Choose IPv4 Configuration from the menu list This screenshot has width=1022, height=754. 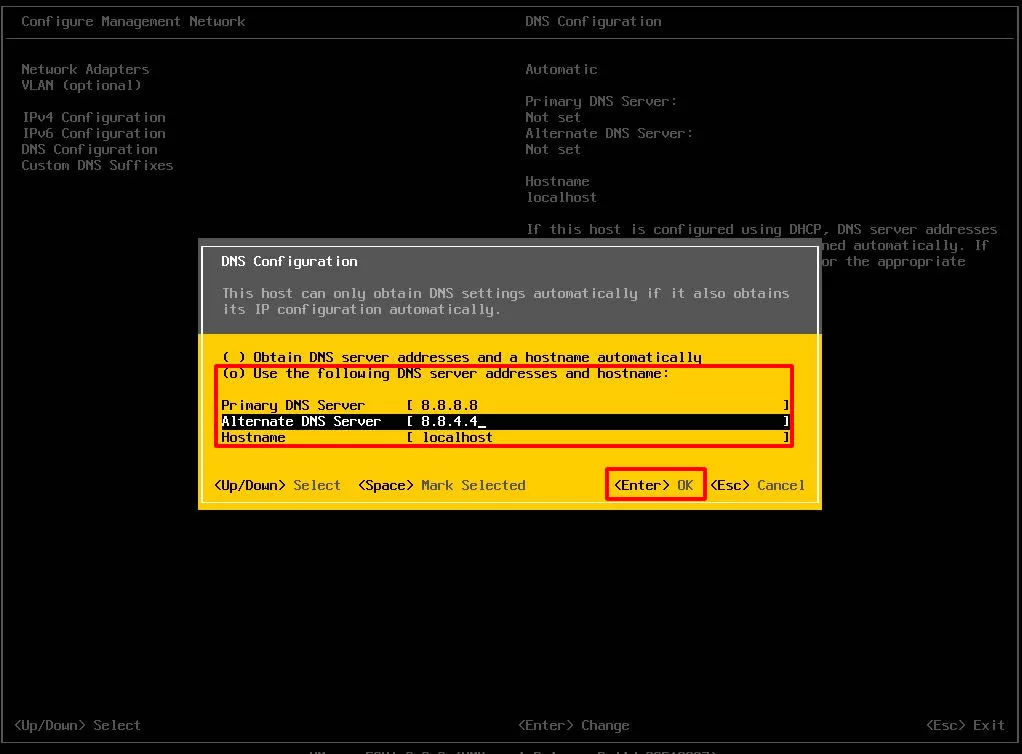click(93, 117)
